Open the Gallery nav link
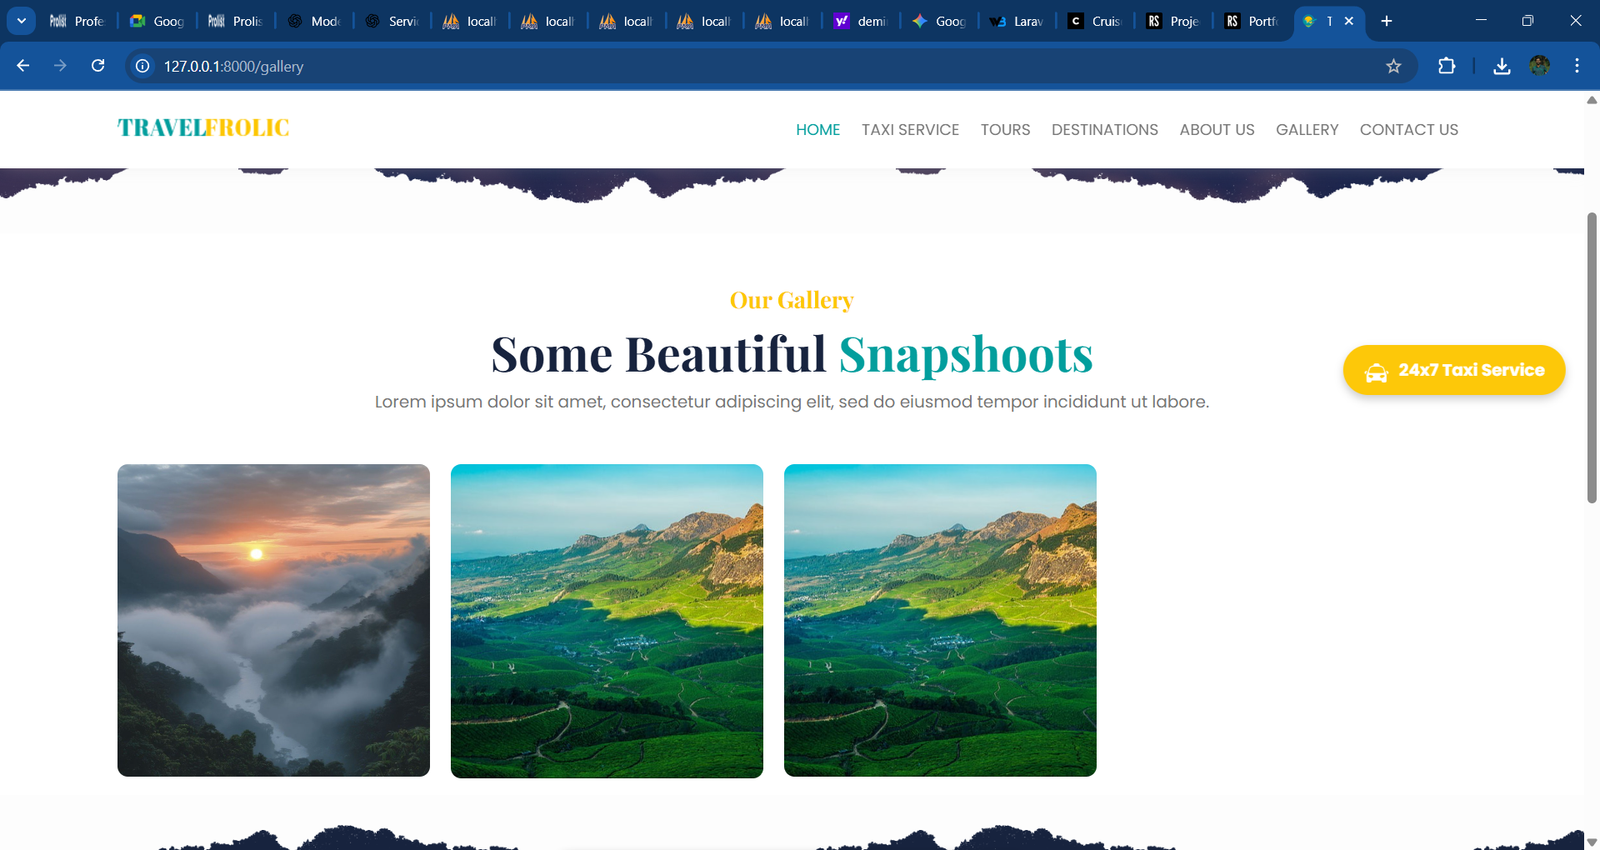The height and width of the screenshot is (850, 1600). [1307, 130]
